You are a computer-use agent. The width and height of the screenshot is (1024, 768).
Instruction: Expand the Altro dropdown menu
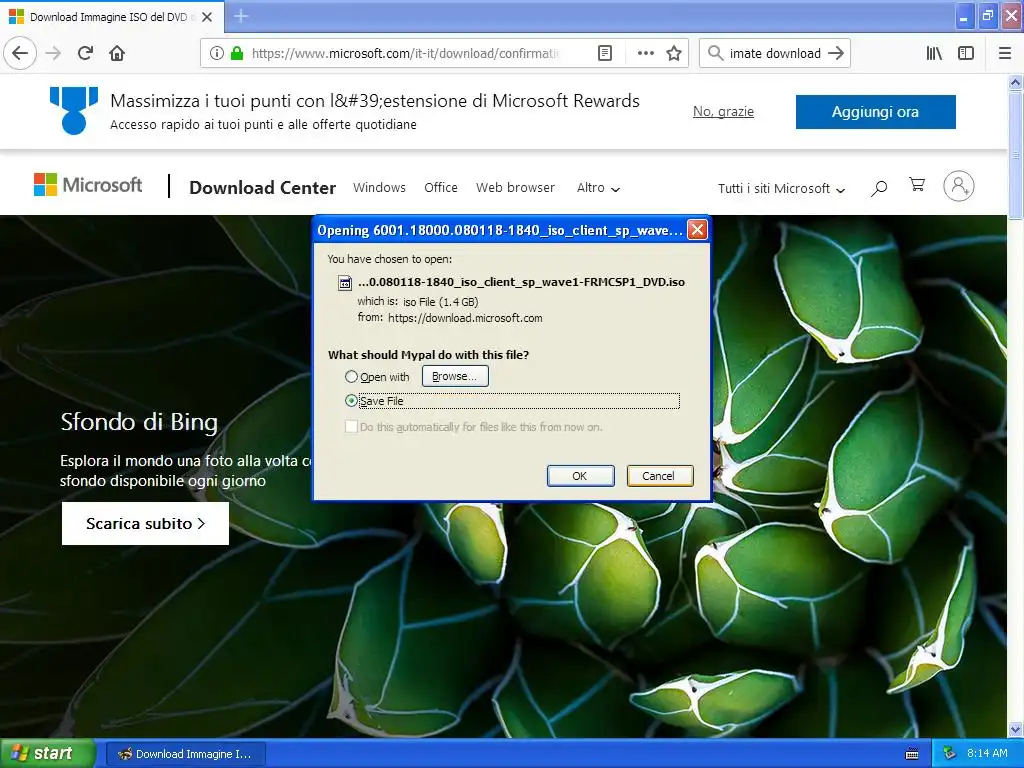coord(598,188)
